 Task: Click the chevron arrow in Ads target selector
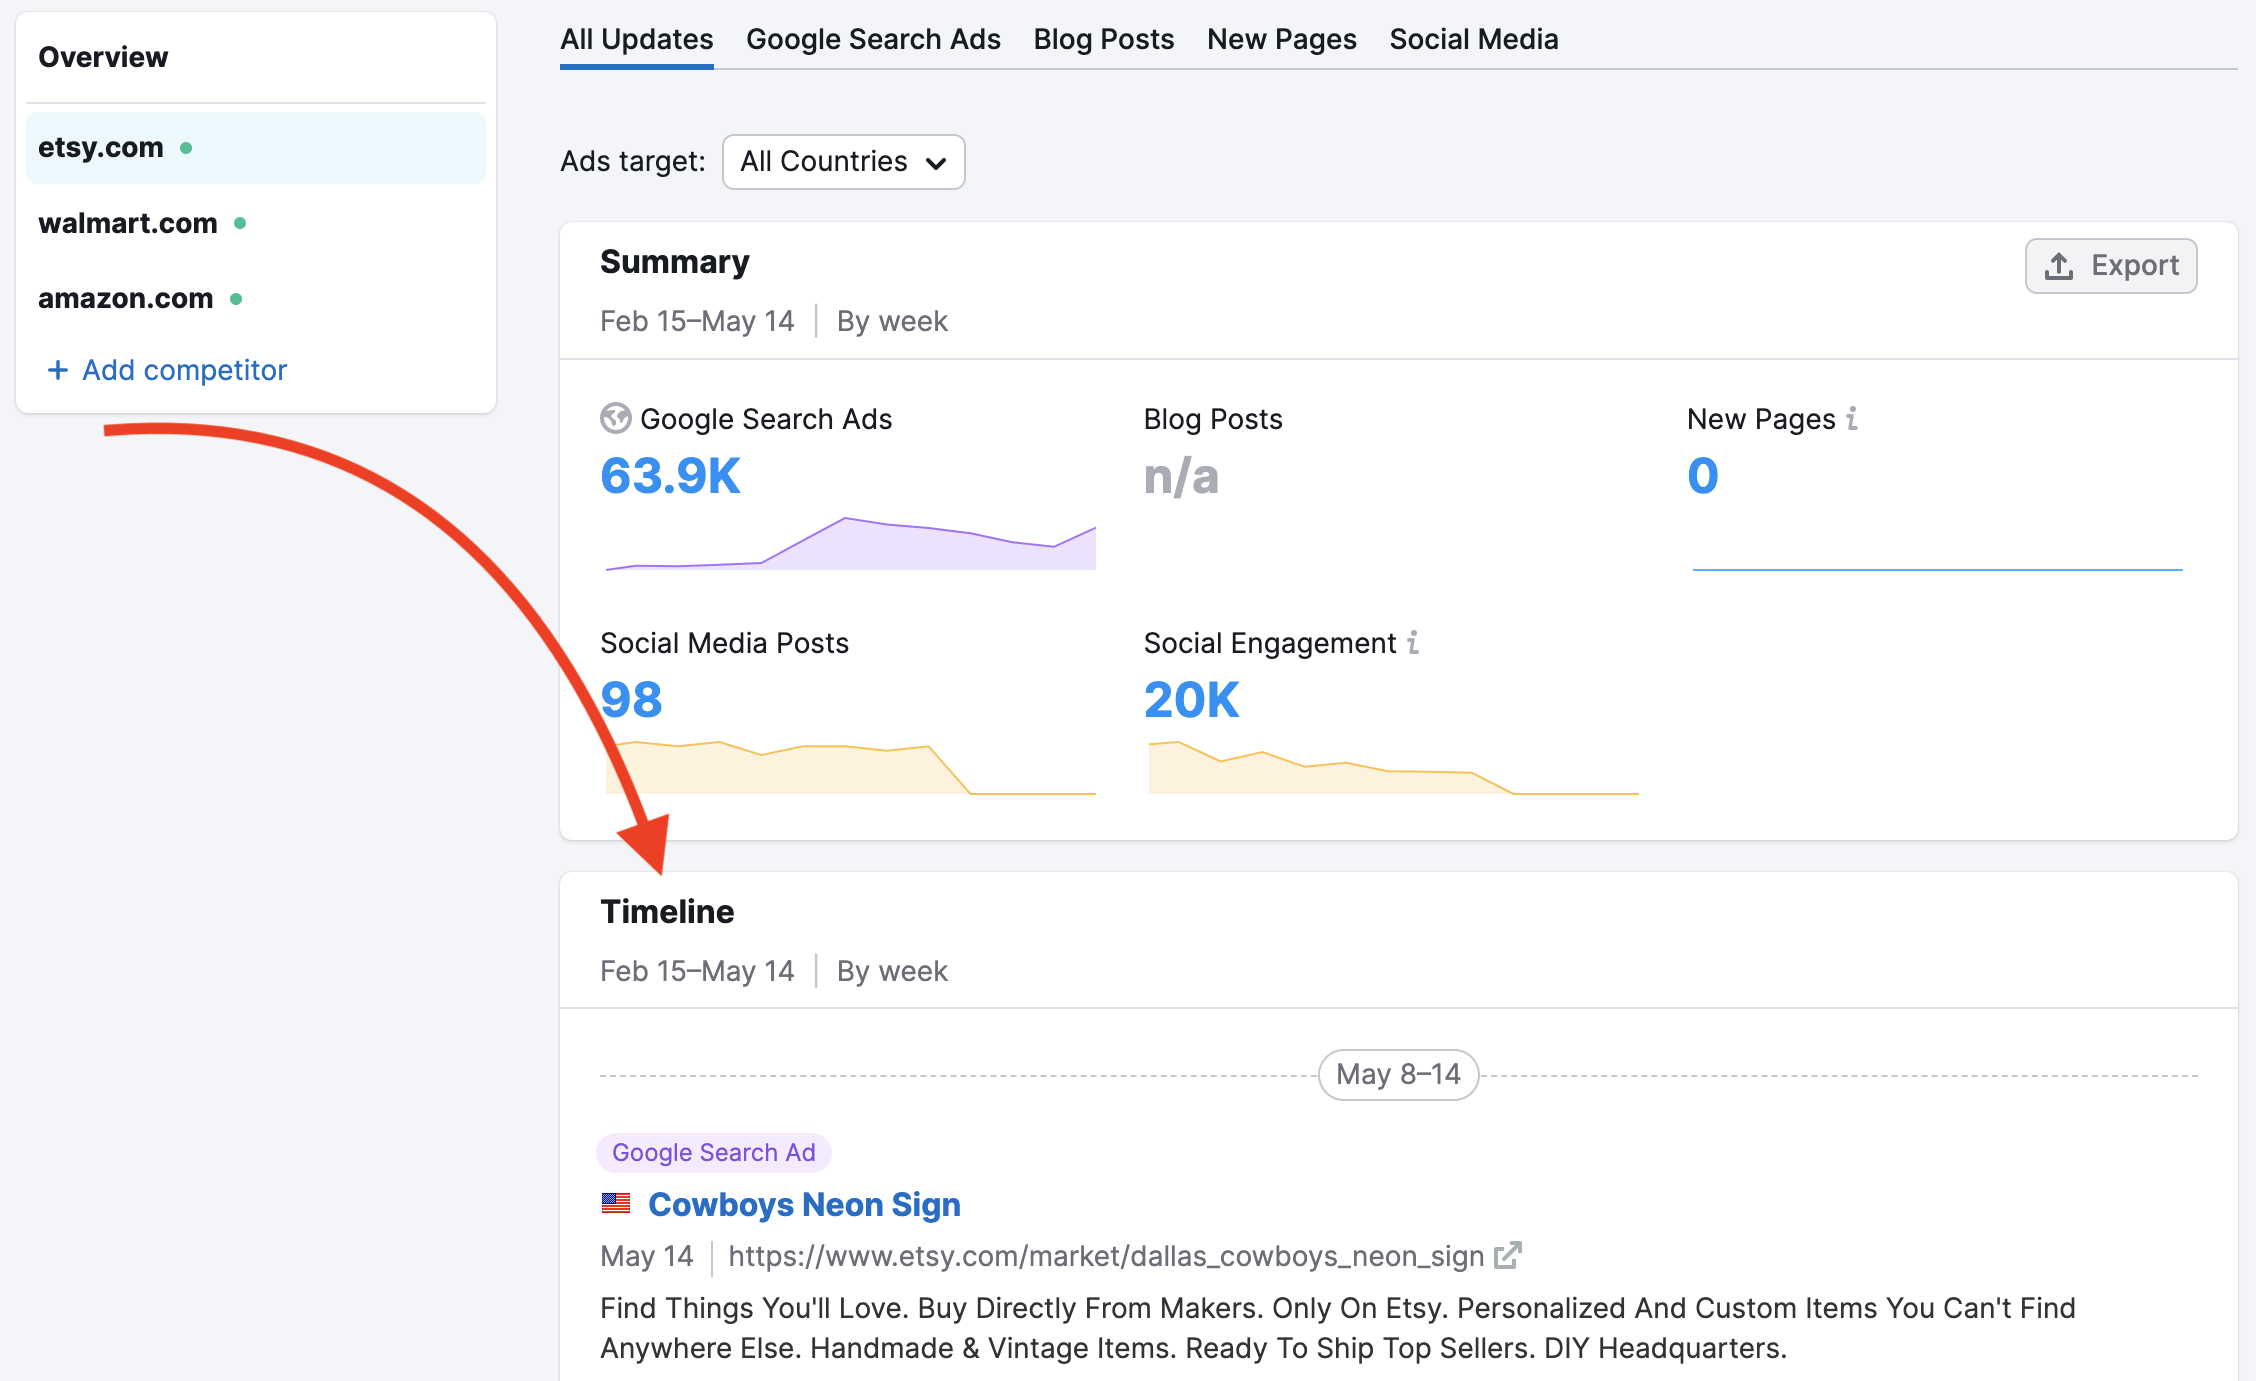pos(936,163)
